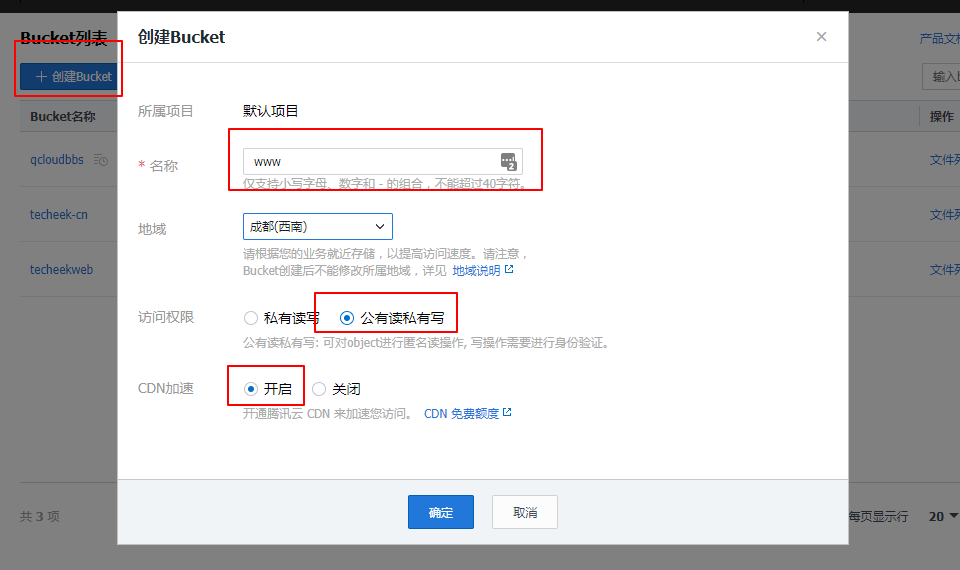Select the 公有读私有写 radio option
Image resolution: width=960 pixels, height=570 pixels.
coord(347,318)
